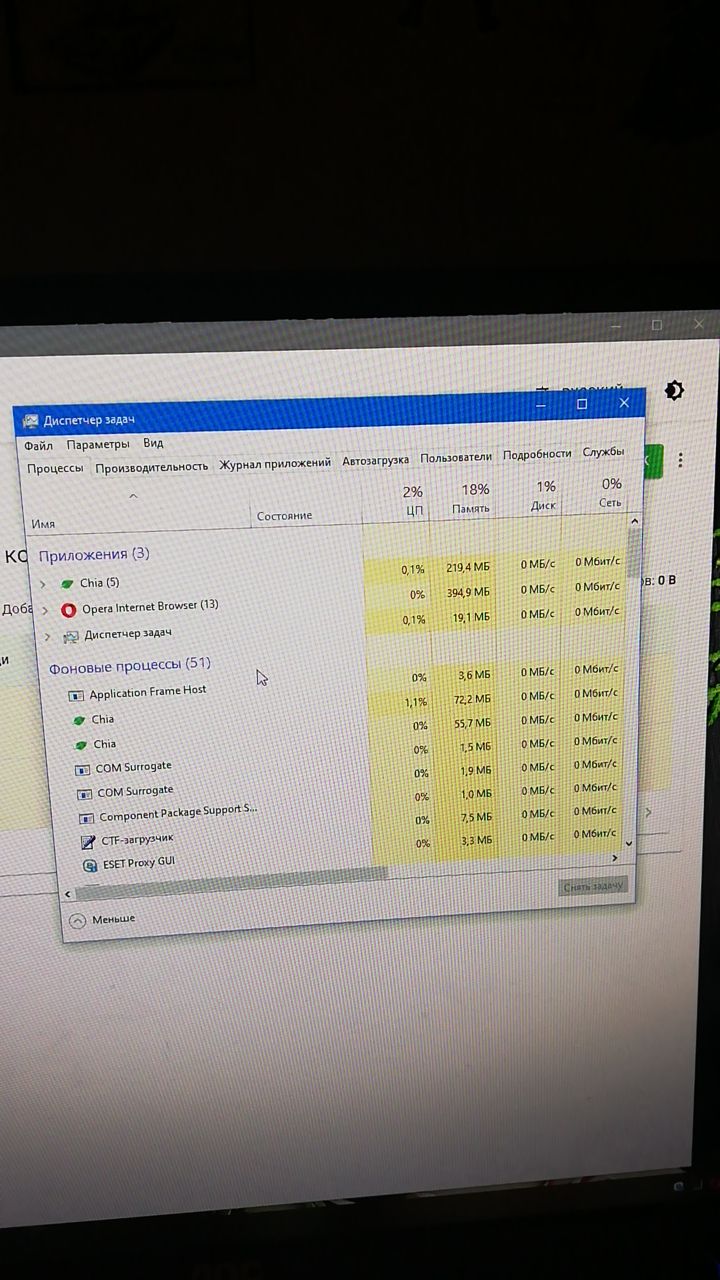Toggle the theme icon in the browser window
This screenshot has width=720, height=1280.
tap(675, 391)
